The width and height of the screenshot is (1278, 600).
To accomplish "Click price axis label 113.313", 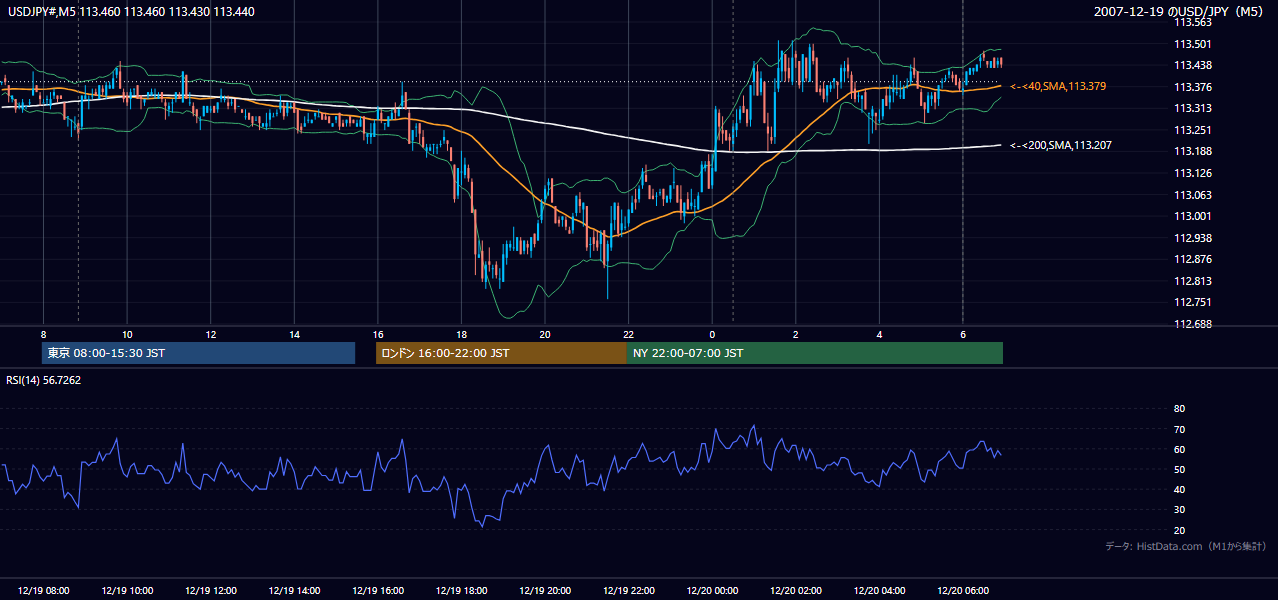I will coord(1193,108).
